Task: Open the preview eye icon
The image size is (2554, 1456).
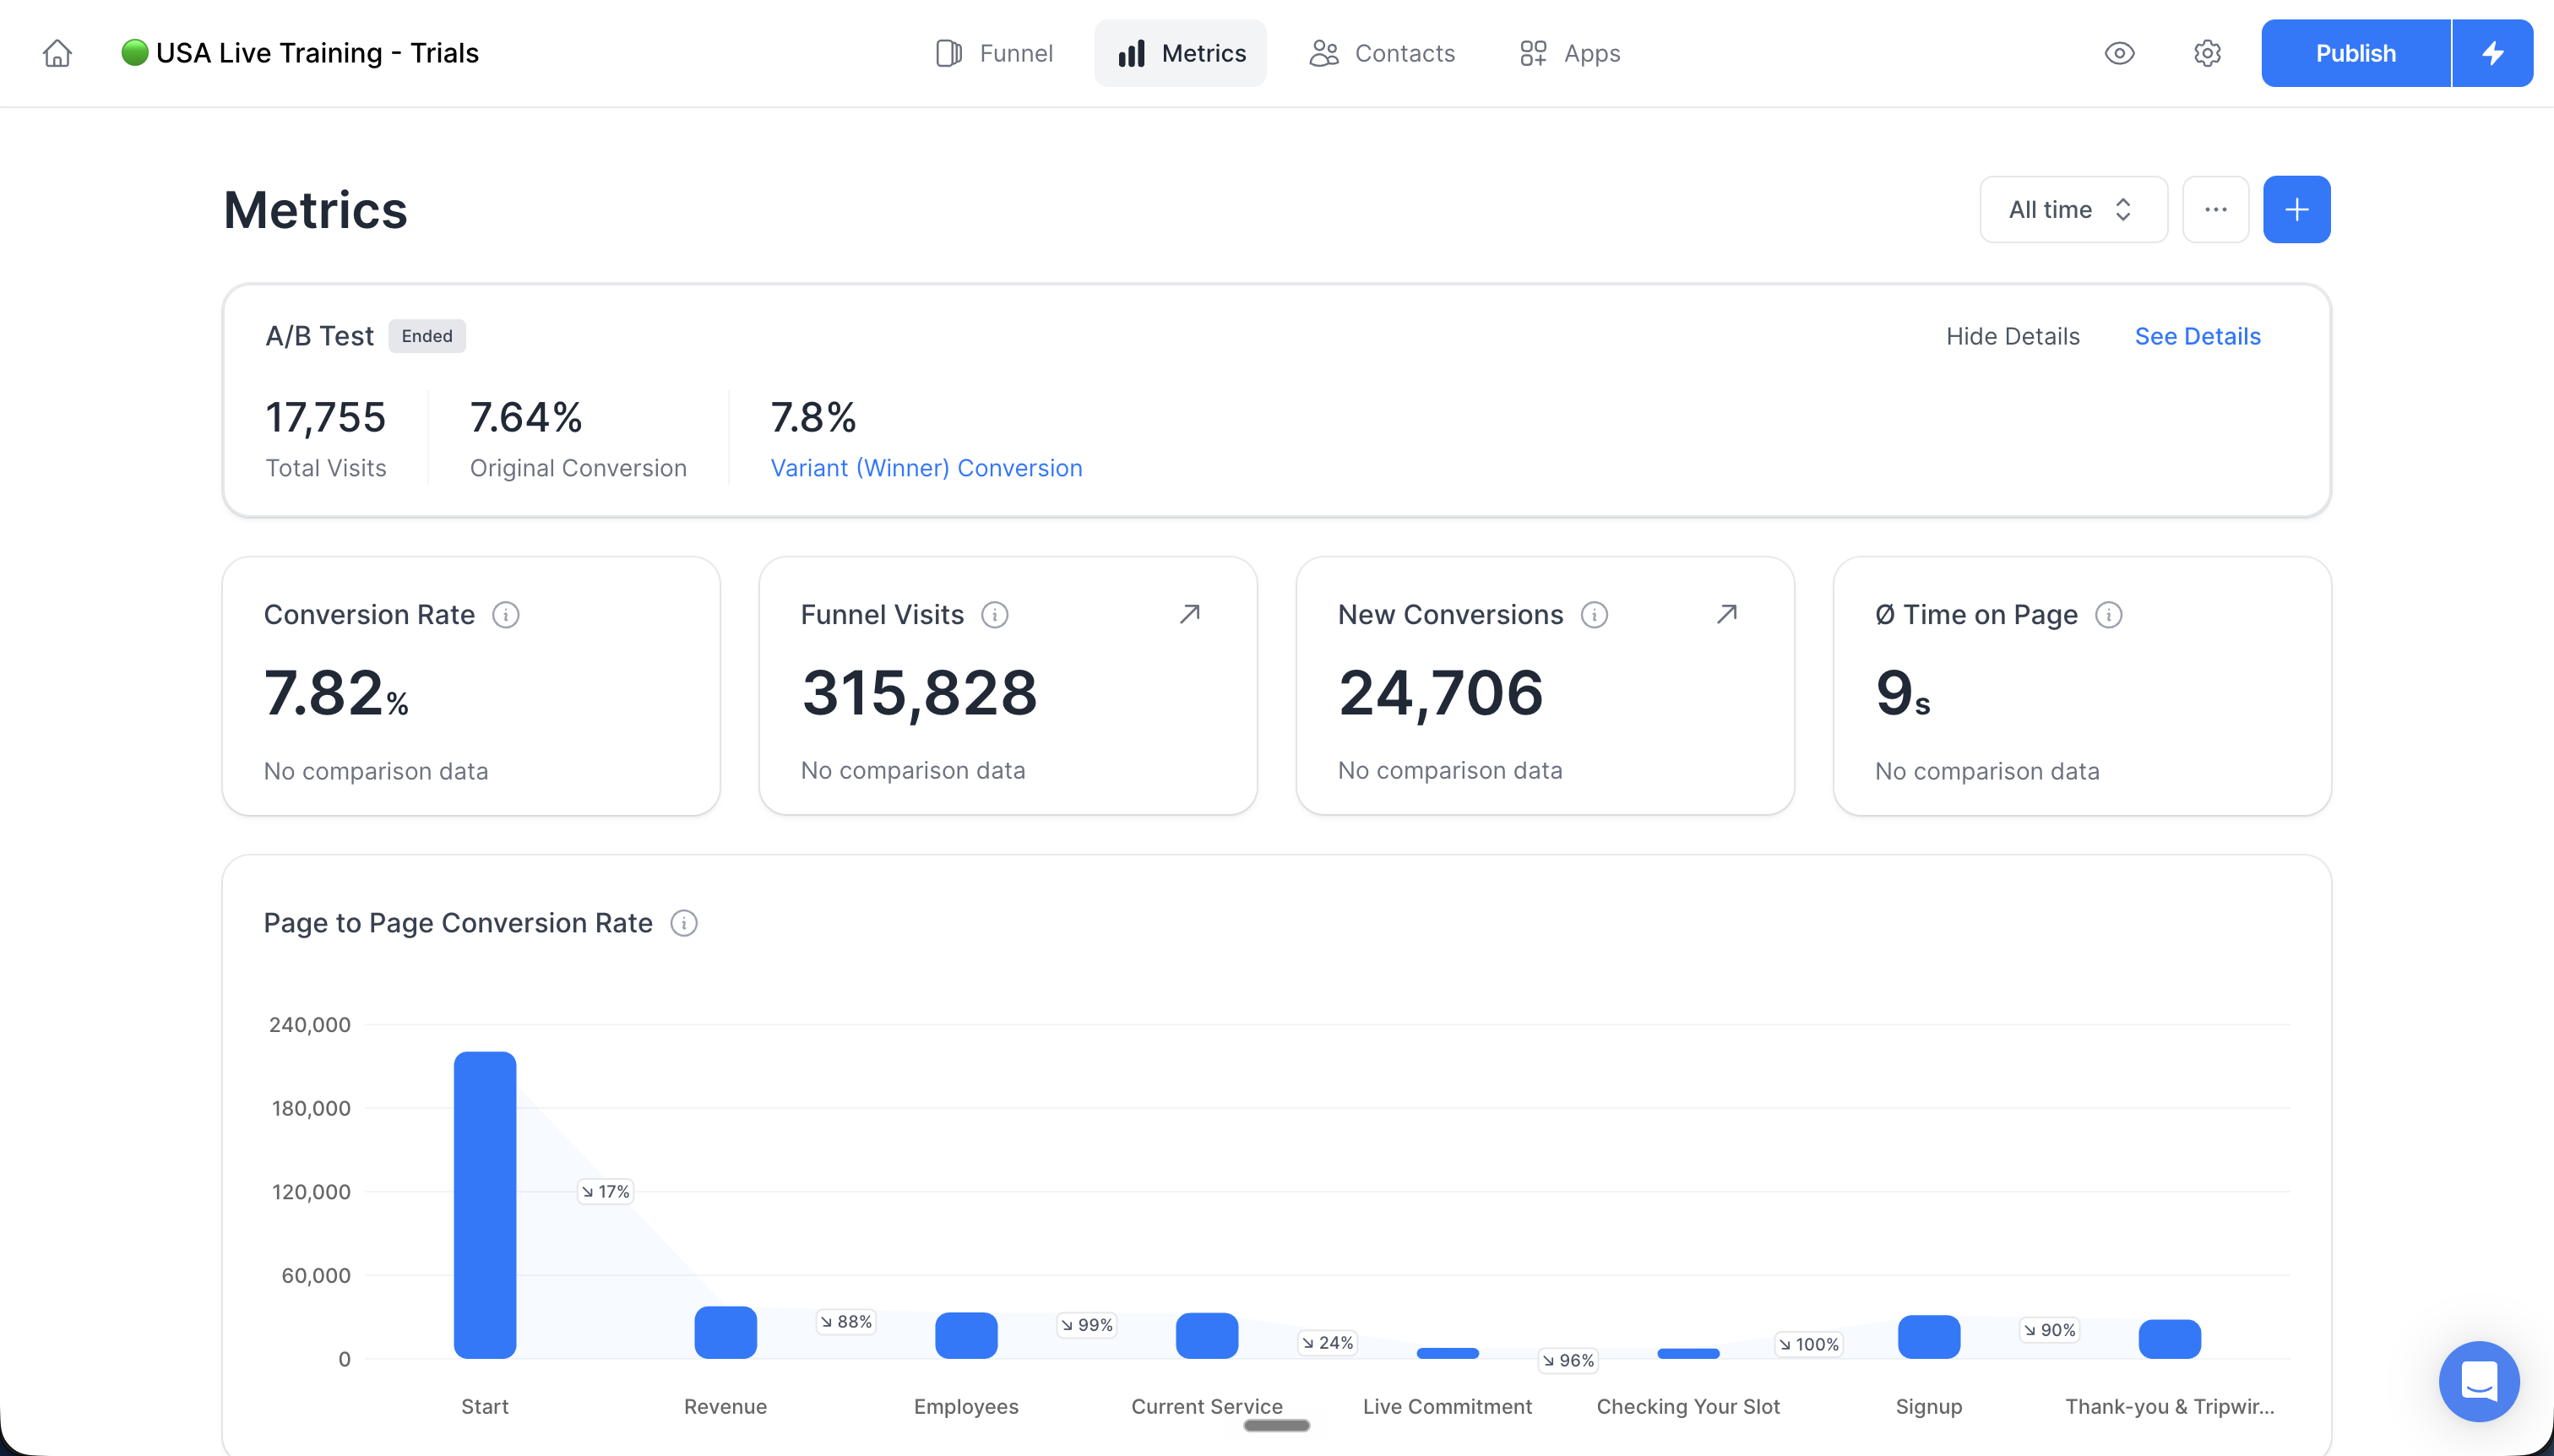Action: point(2119,53)
